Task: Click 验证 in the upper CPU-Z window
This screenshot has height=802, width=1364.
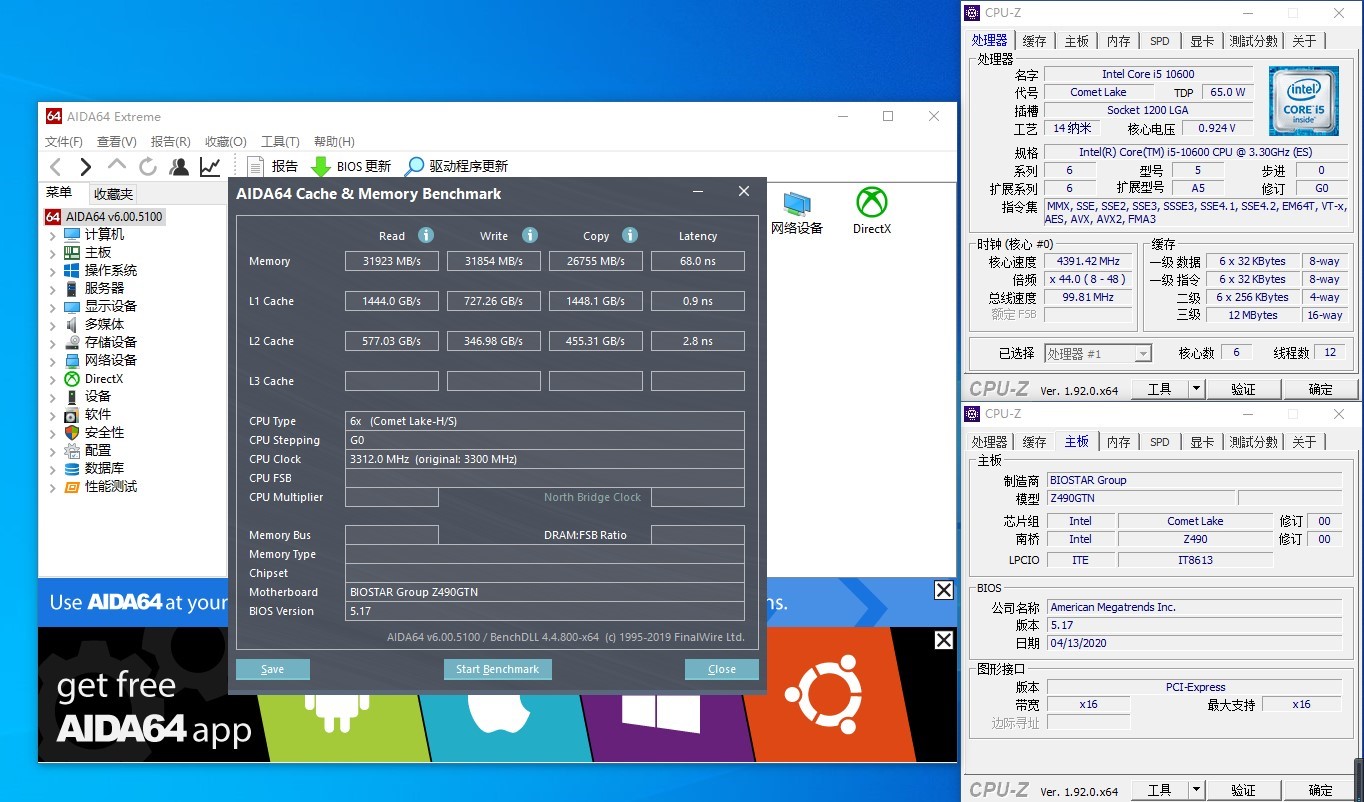Action: click(x=1243, y=389)
